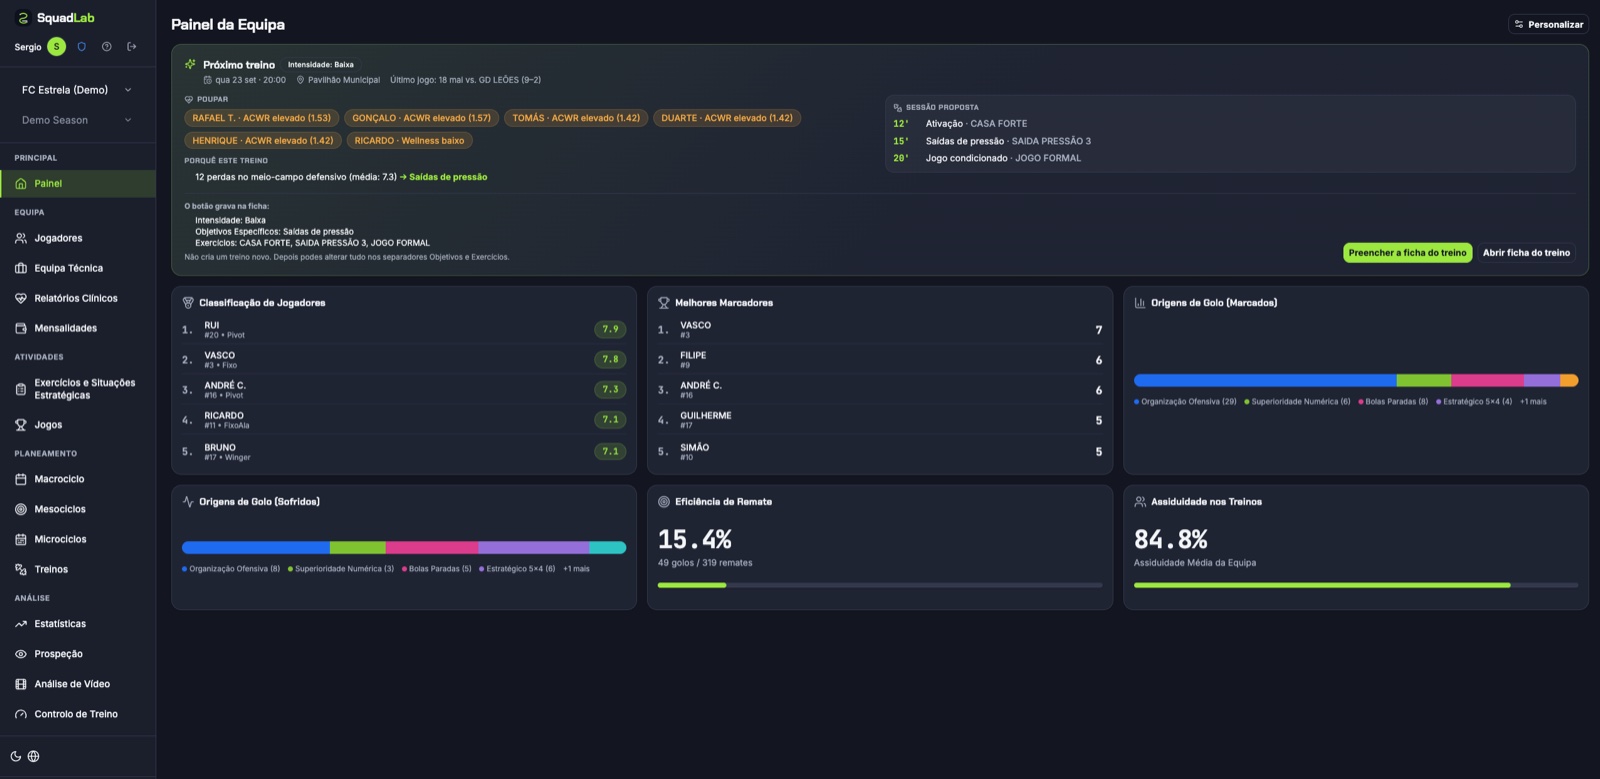Click the SquadLab logo icon
1600x779 pixels.
click(23, 18)
